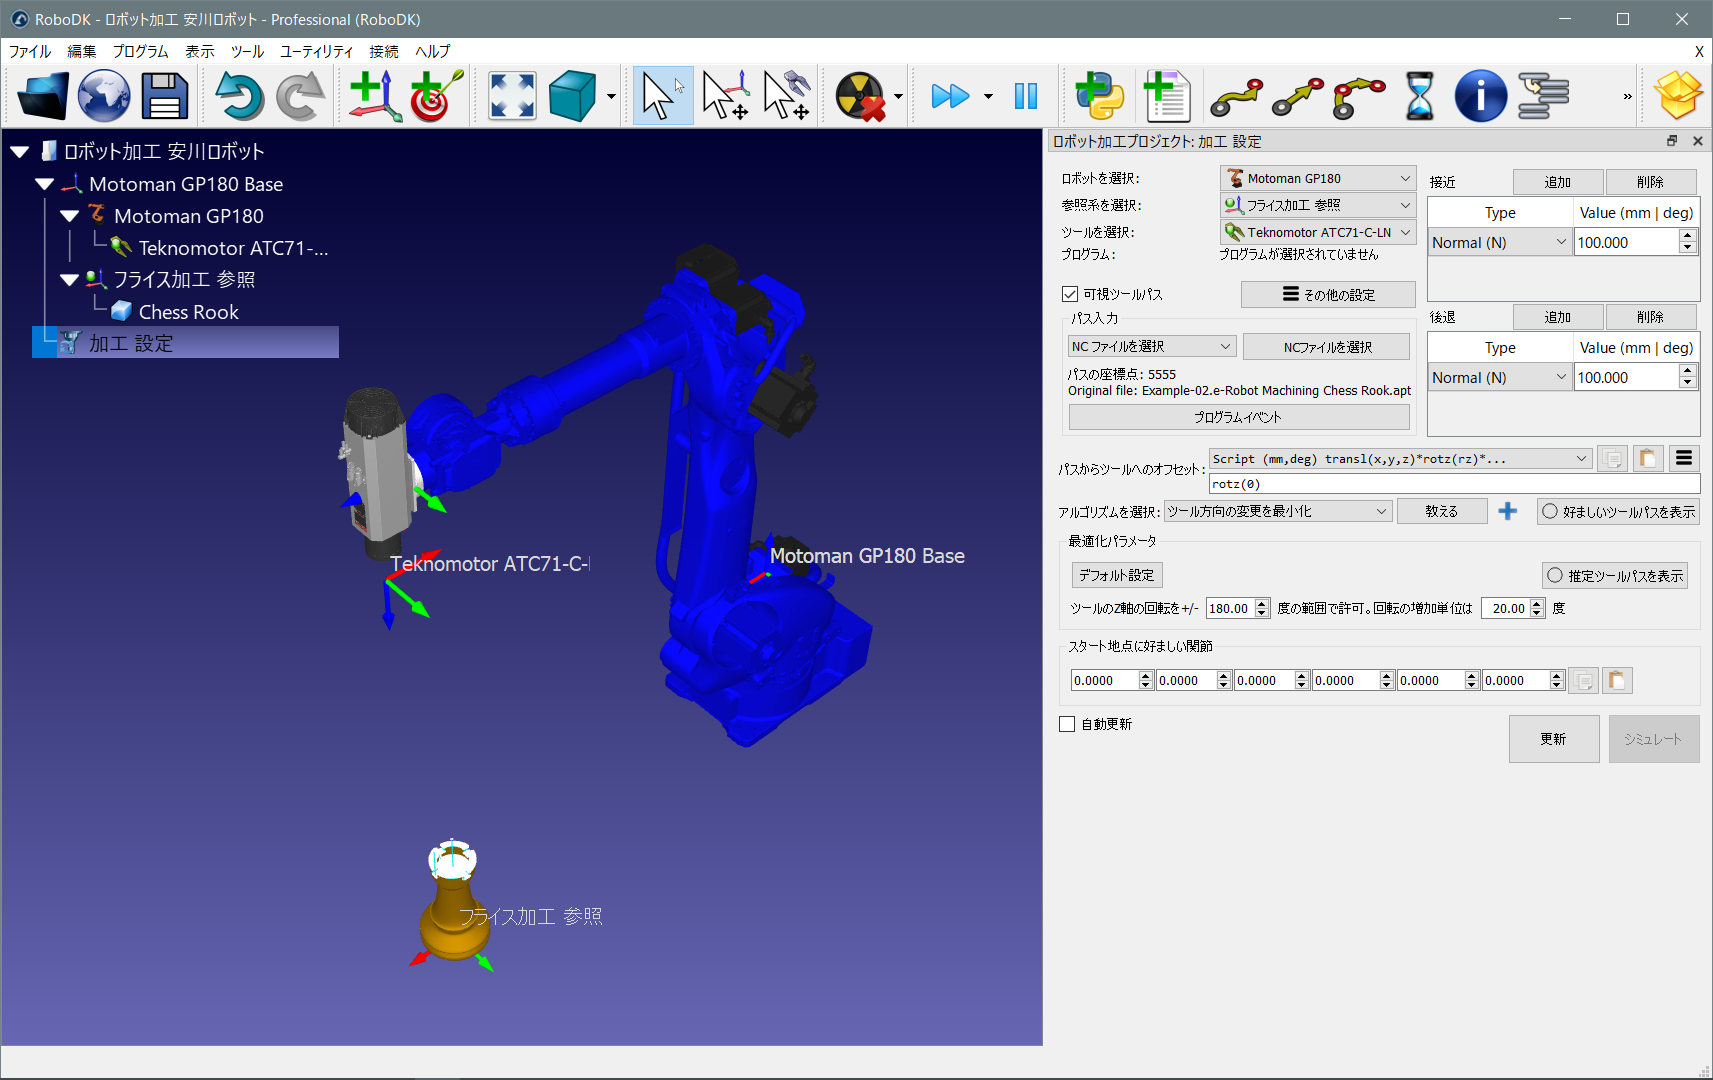
Task: Add a pause instruction hourglass icon
Action: click(1419, 96)
